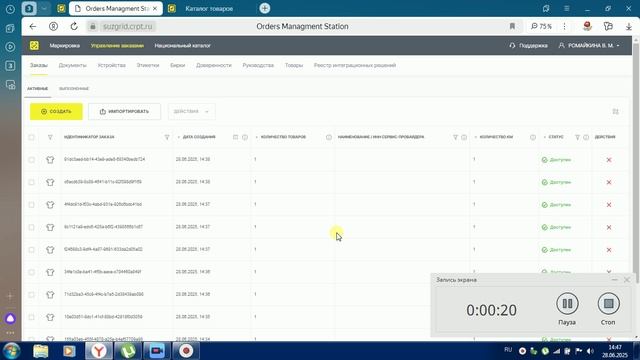Viewport: 640px width, 360px height.
Task: Sort by Дата создания column
Action: (196, 137)
